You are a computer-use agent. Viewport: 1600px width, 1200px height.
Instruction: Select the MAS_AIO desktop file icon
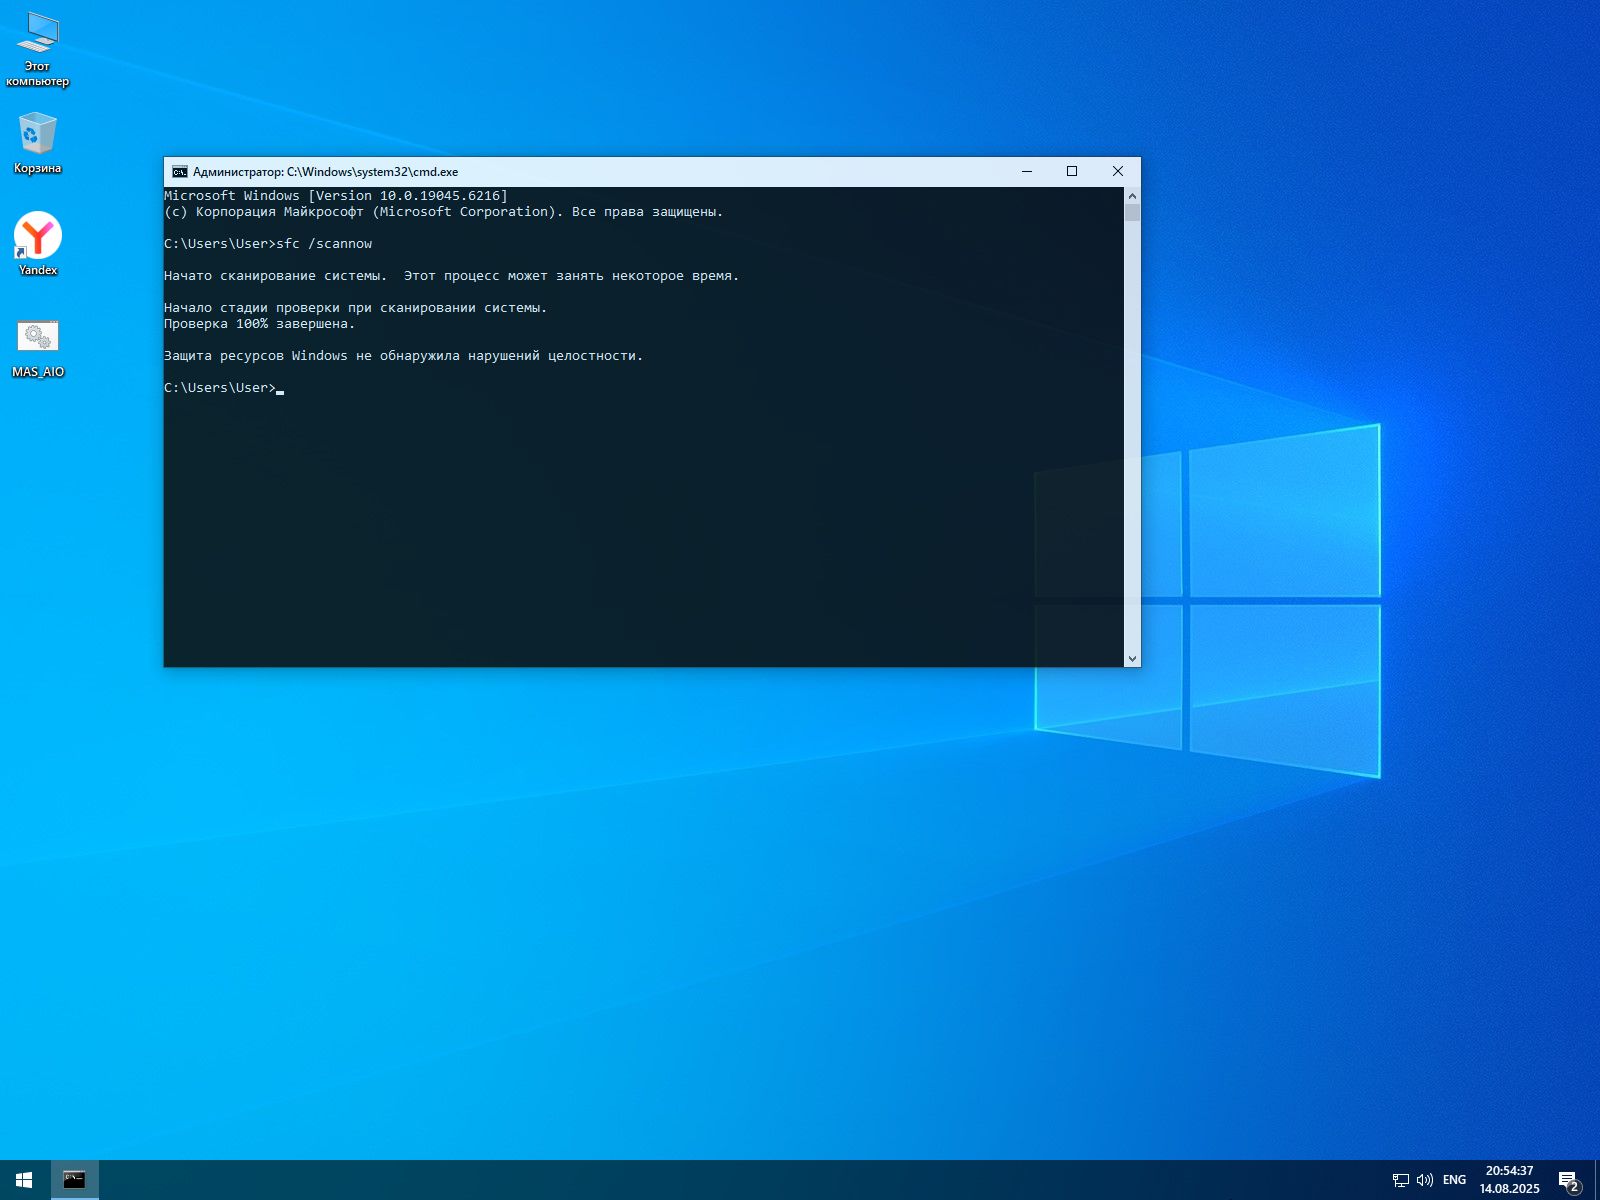tap(38, 349)
